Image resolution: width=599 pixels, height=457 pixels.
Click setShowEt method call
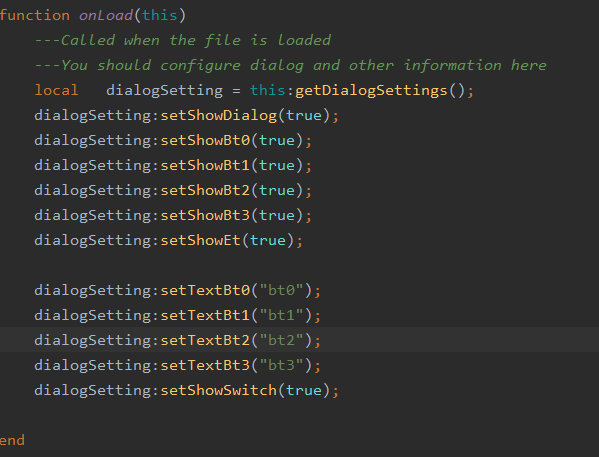tap(200, 240)
